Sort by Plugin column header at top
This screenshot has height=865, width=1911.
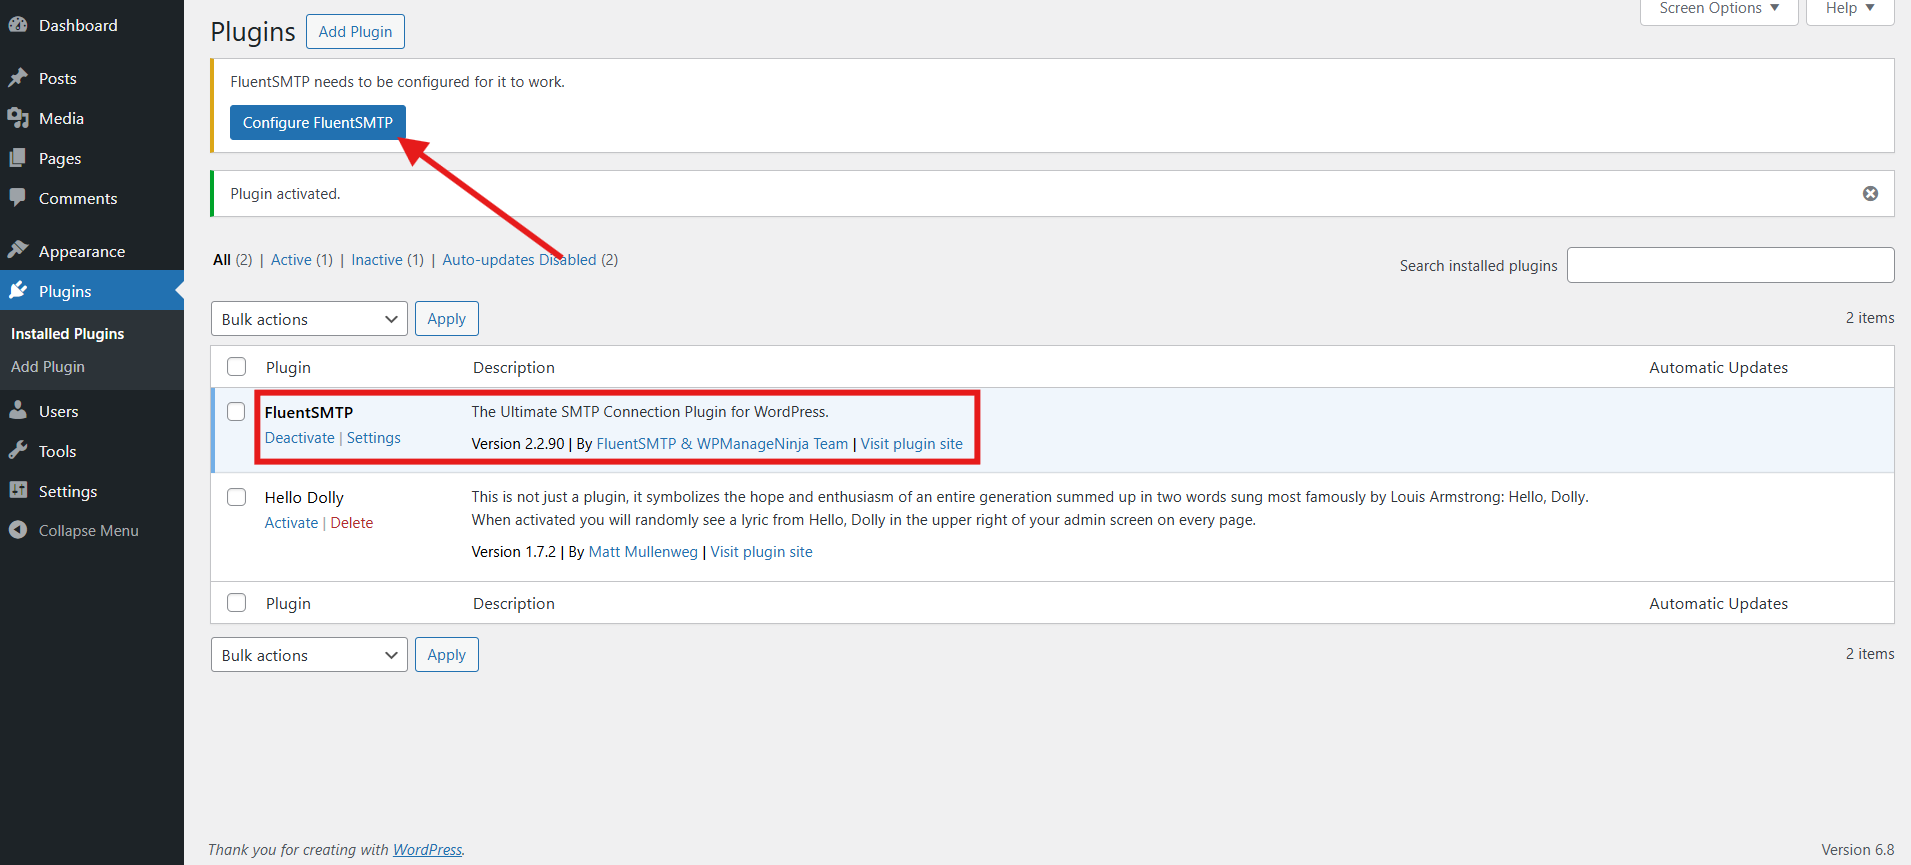pyautogui.click(x=288, y=368)
